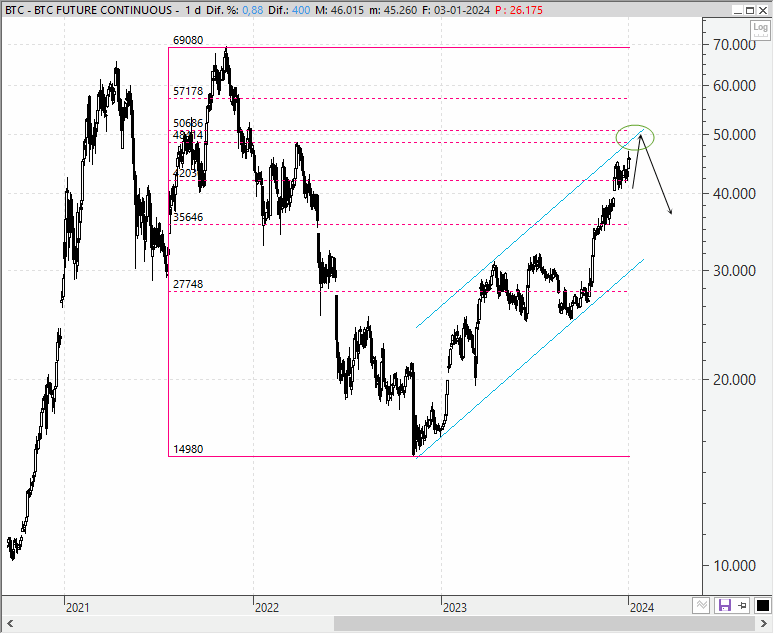Screen dimensions: 774x634
Task: Minimize the BTC chart window
Action: (737, 10)
